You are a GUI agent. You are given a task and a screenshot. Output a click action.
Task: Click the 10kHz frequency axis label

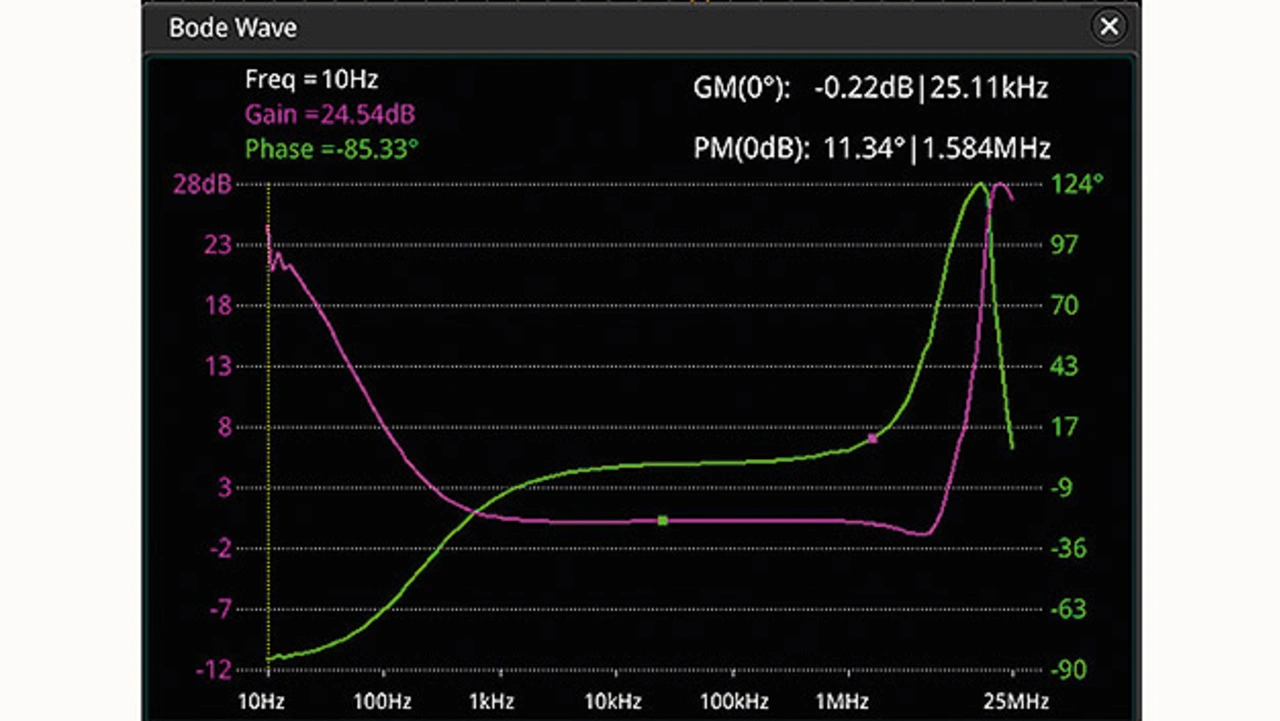click(613, 700)
